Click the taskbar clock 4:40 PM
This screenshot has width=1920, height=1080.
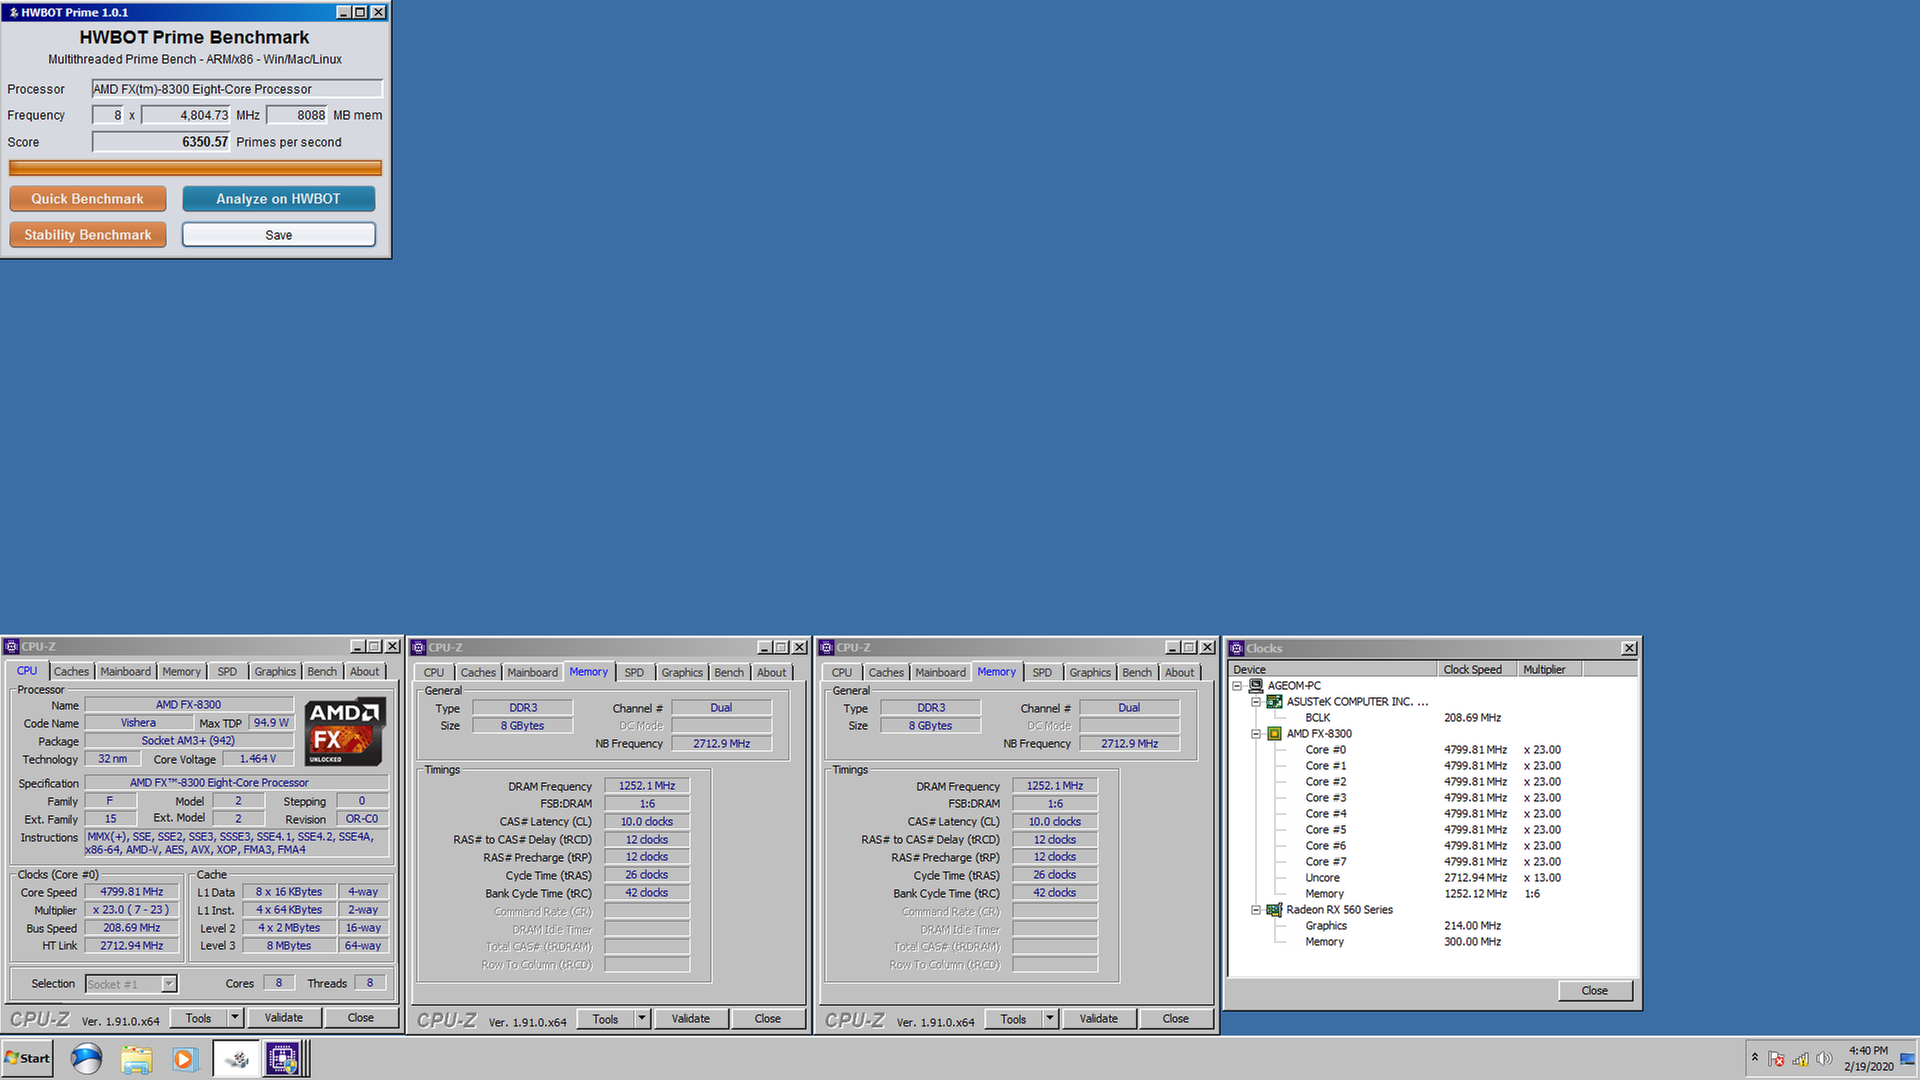1868,1058
